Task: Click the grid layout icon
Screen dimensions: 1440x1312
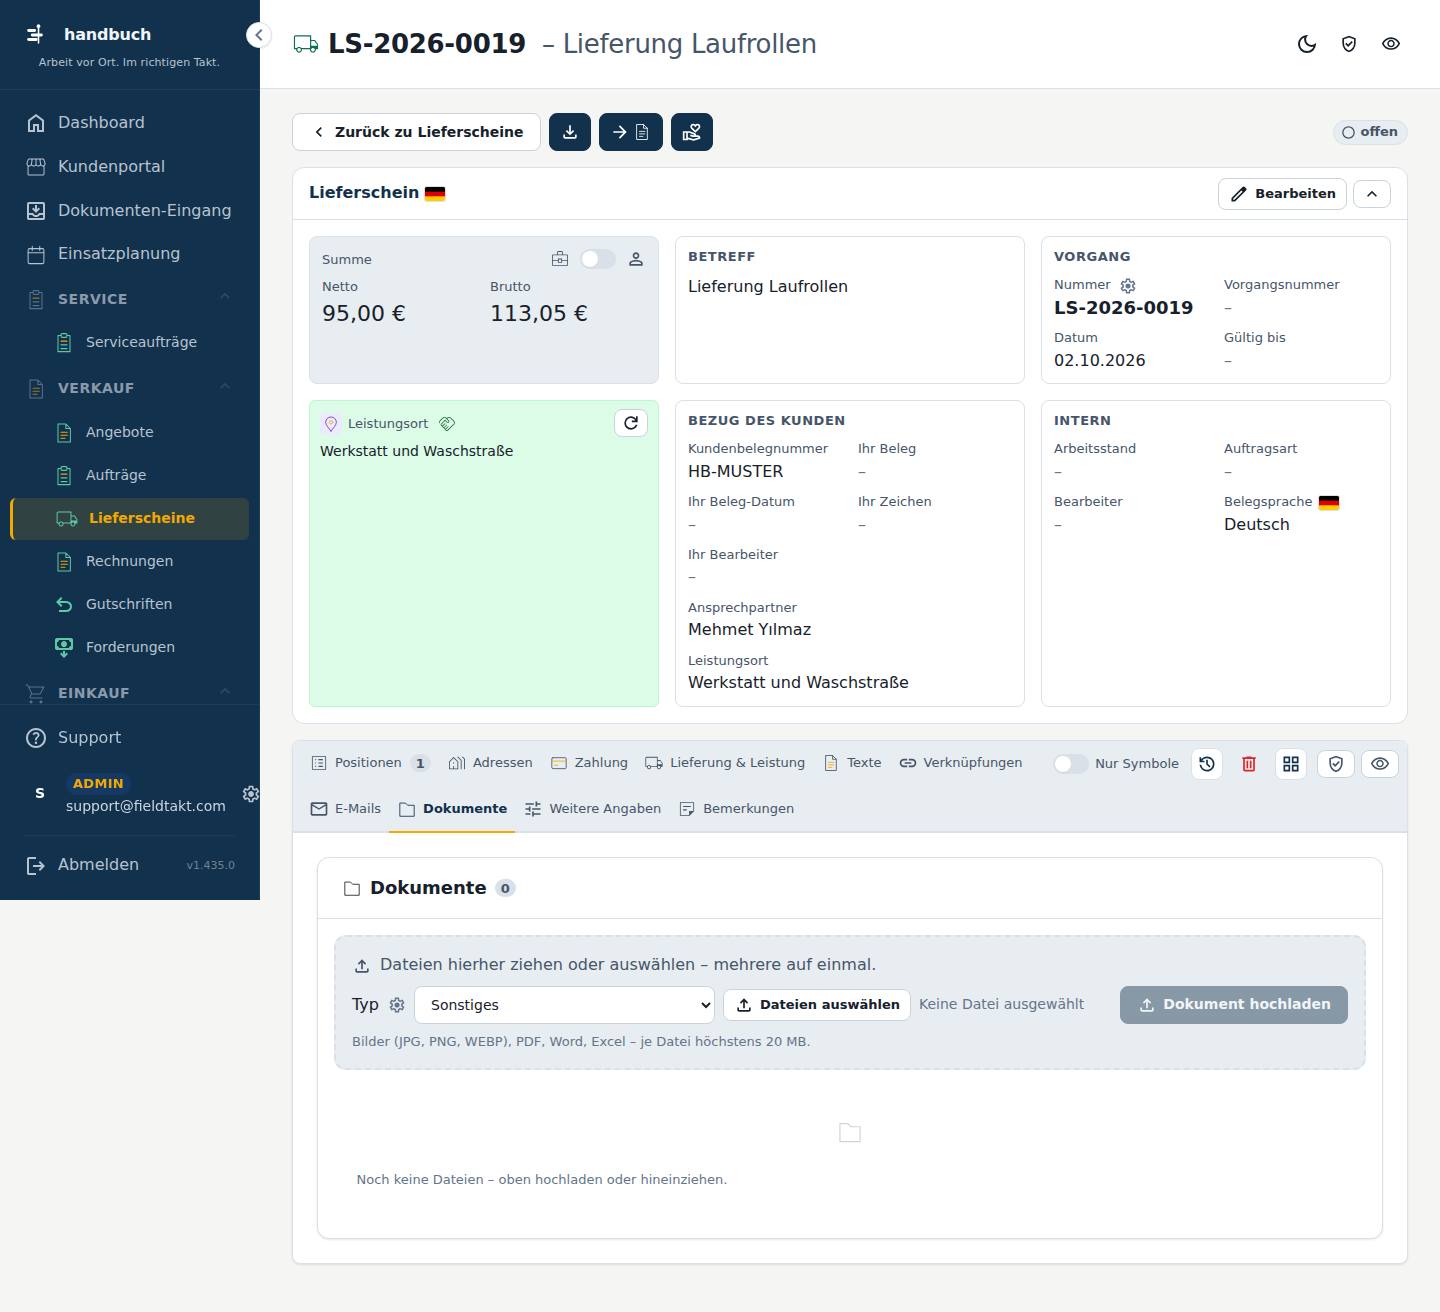Action: pyautogui.click(x=1291, y=764)
